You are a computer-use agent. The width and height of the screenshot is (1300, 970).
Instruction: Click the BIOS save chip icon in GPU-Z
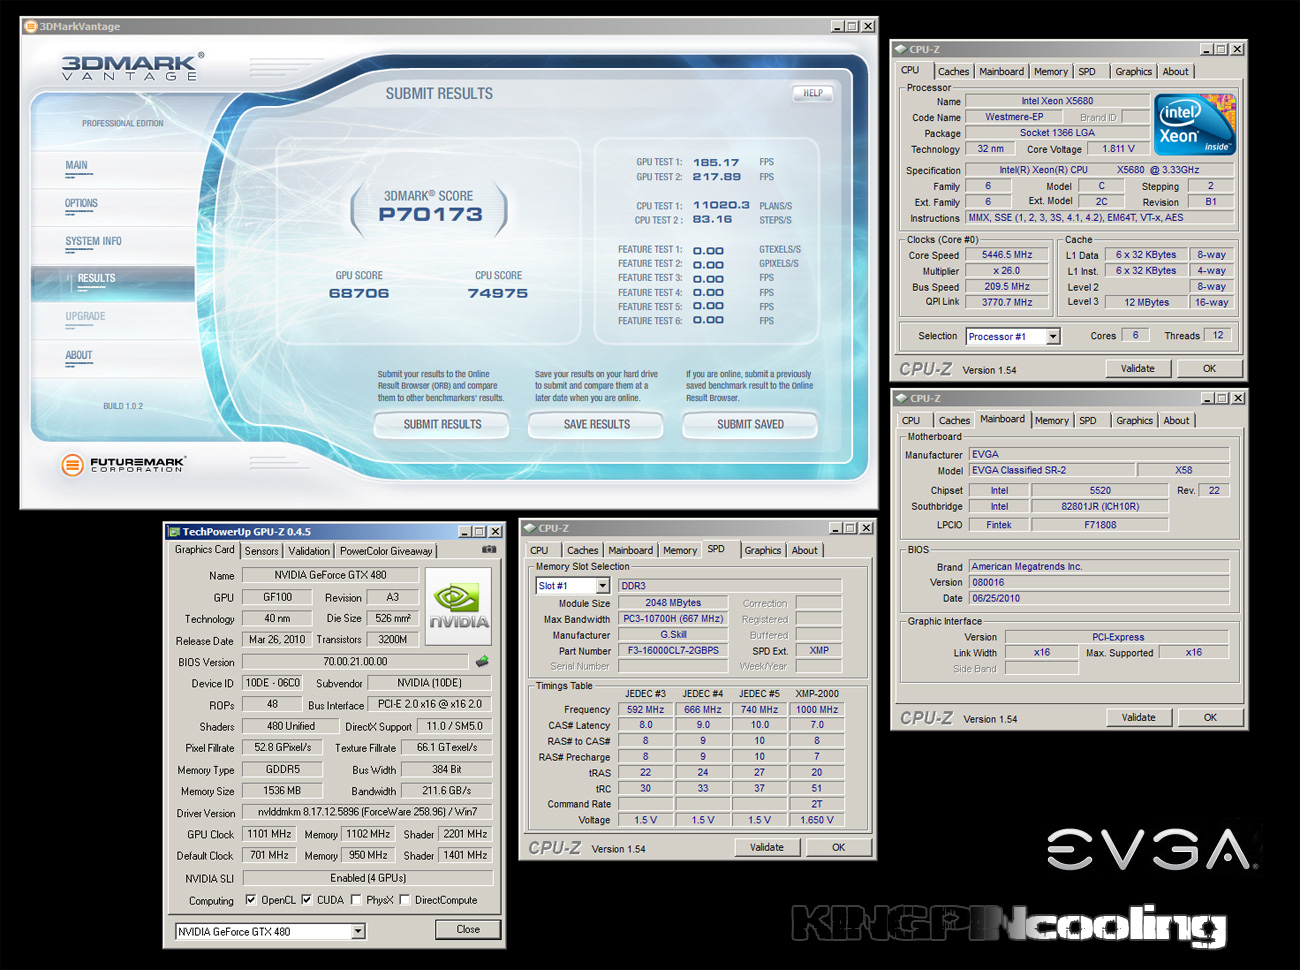(482, 661)
